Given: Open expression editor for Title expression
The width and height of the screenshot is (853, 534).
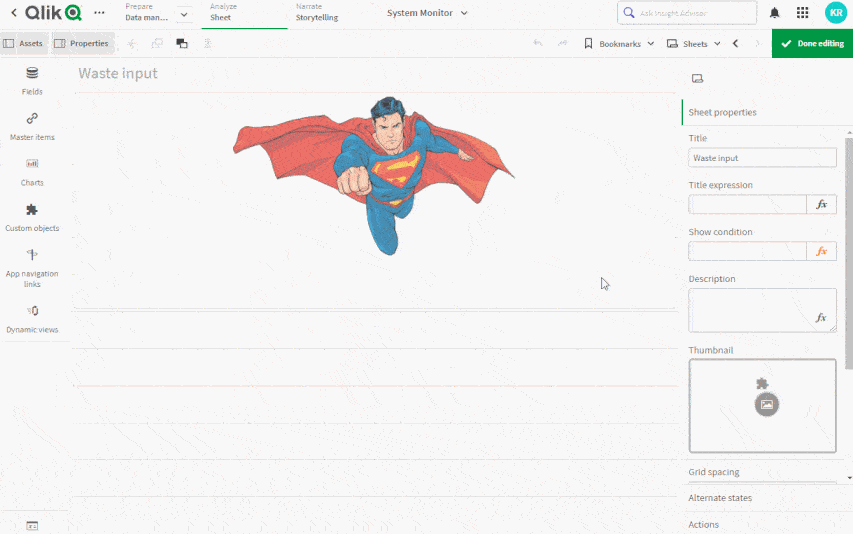Looking at the screenshot, I should (821, 204).
